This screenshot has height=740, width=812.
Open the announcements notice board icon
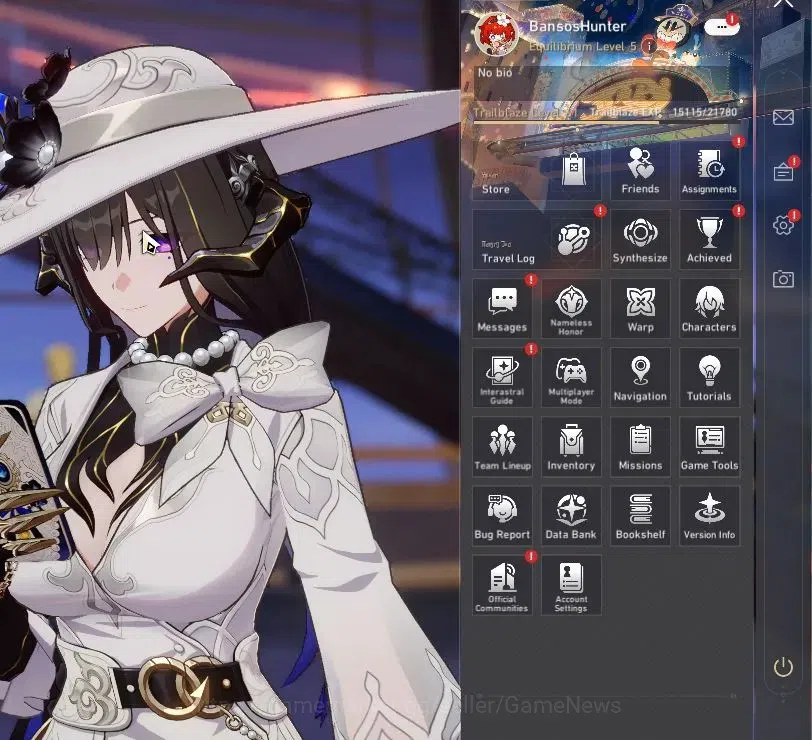[x=783, y=171]
